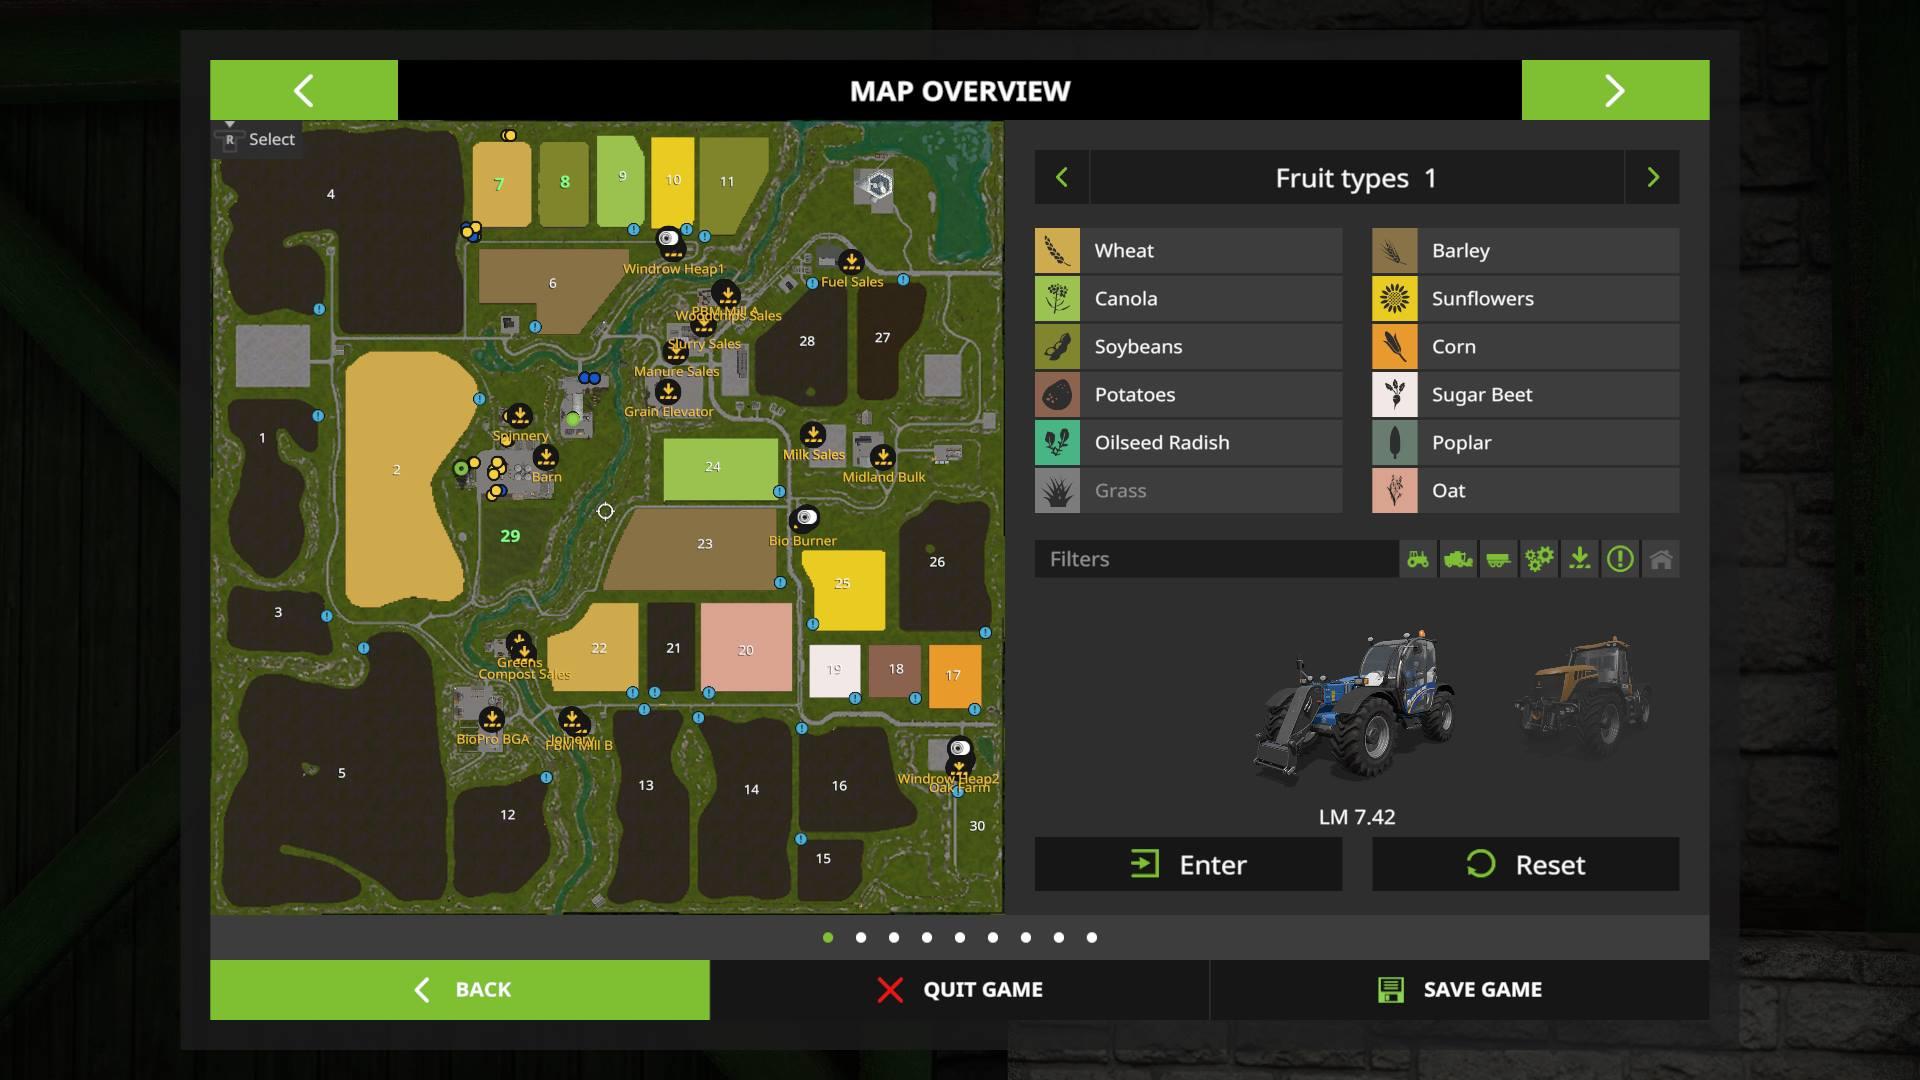Toggle the exclamation mark hotspot filter

(1620, 559)
